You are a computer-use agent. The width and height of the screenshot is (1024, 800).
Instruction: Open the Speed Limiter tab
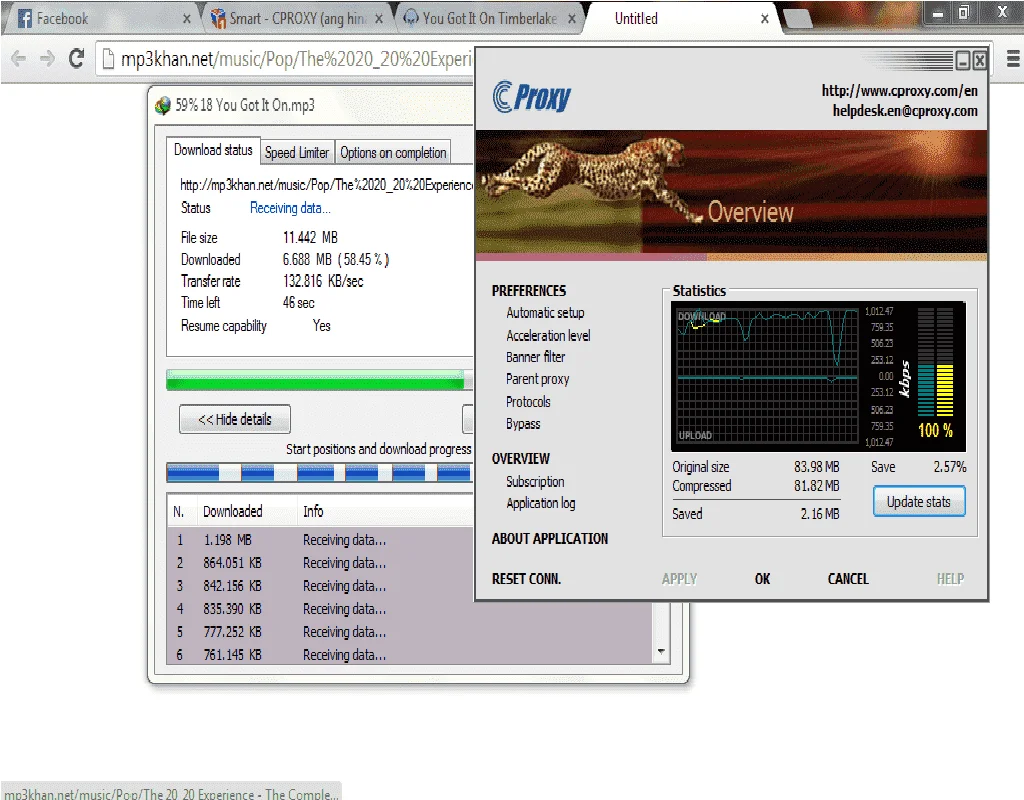(296, 153)
